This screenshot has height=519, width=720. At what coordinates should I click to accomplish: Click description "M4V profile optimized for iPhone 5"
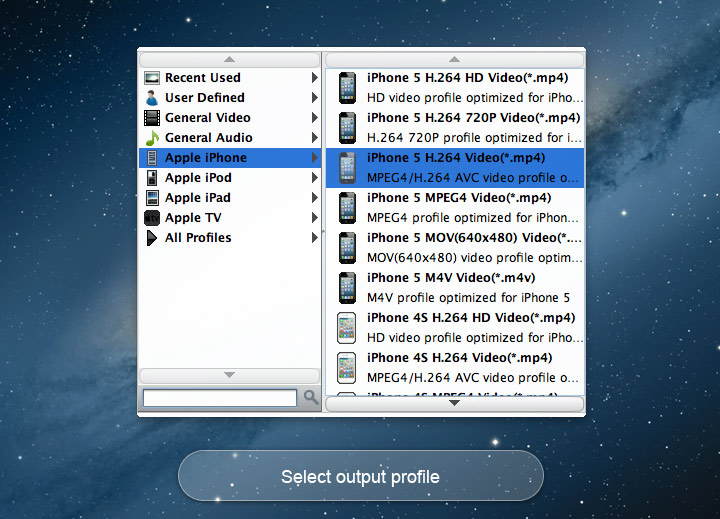(x=468, y=298)
